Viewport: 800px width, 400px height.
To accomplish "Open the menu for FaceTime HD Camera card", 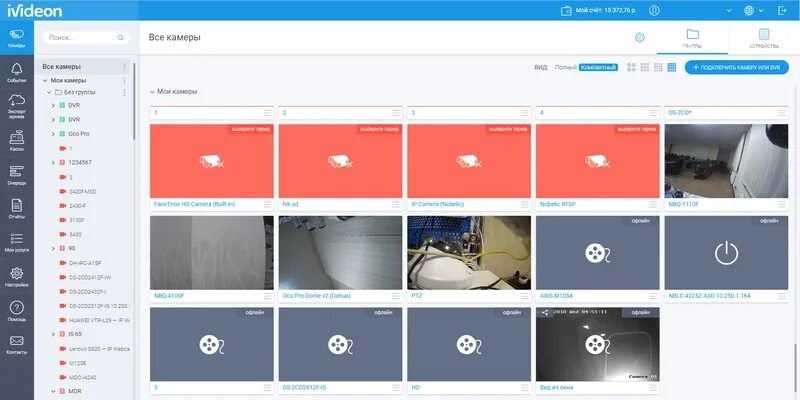I will pos(267,204).
